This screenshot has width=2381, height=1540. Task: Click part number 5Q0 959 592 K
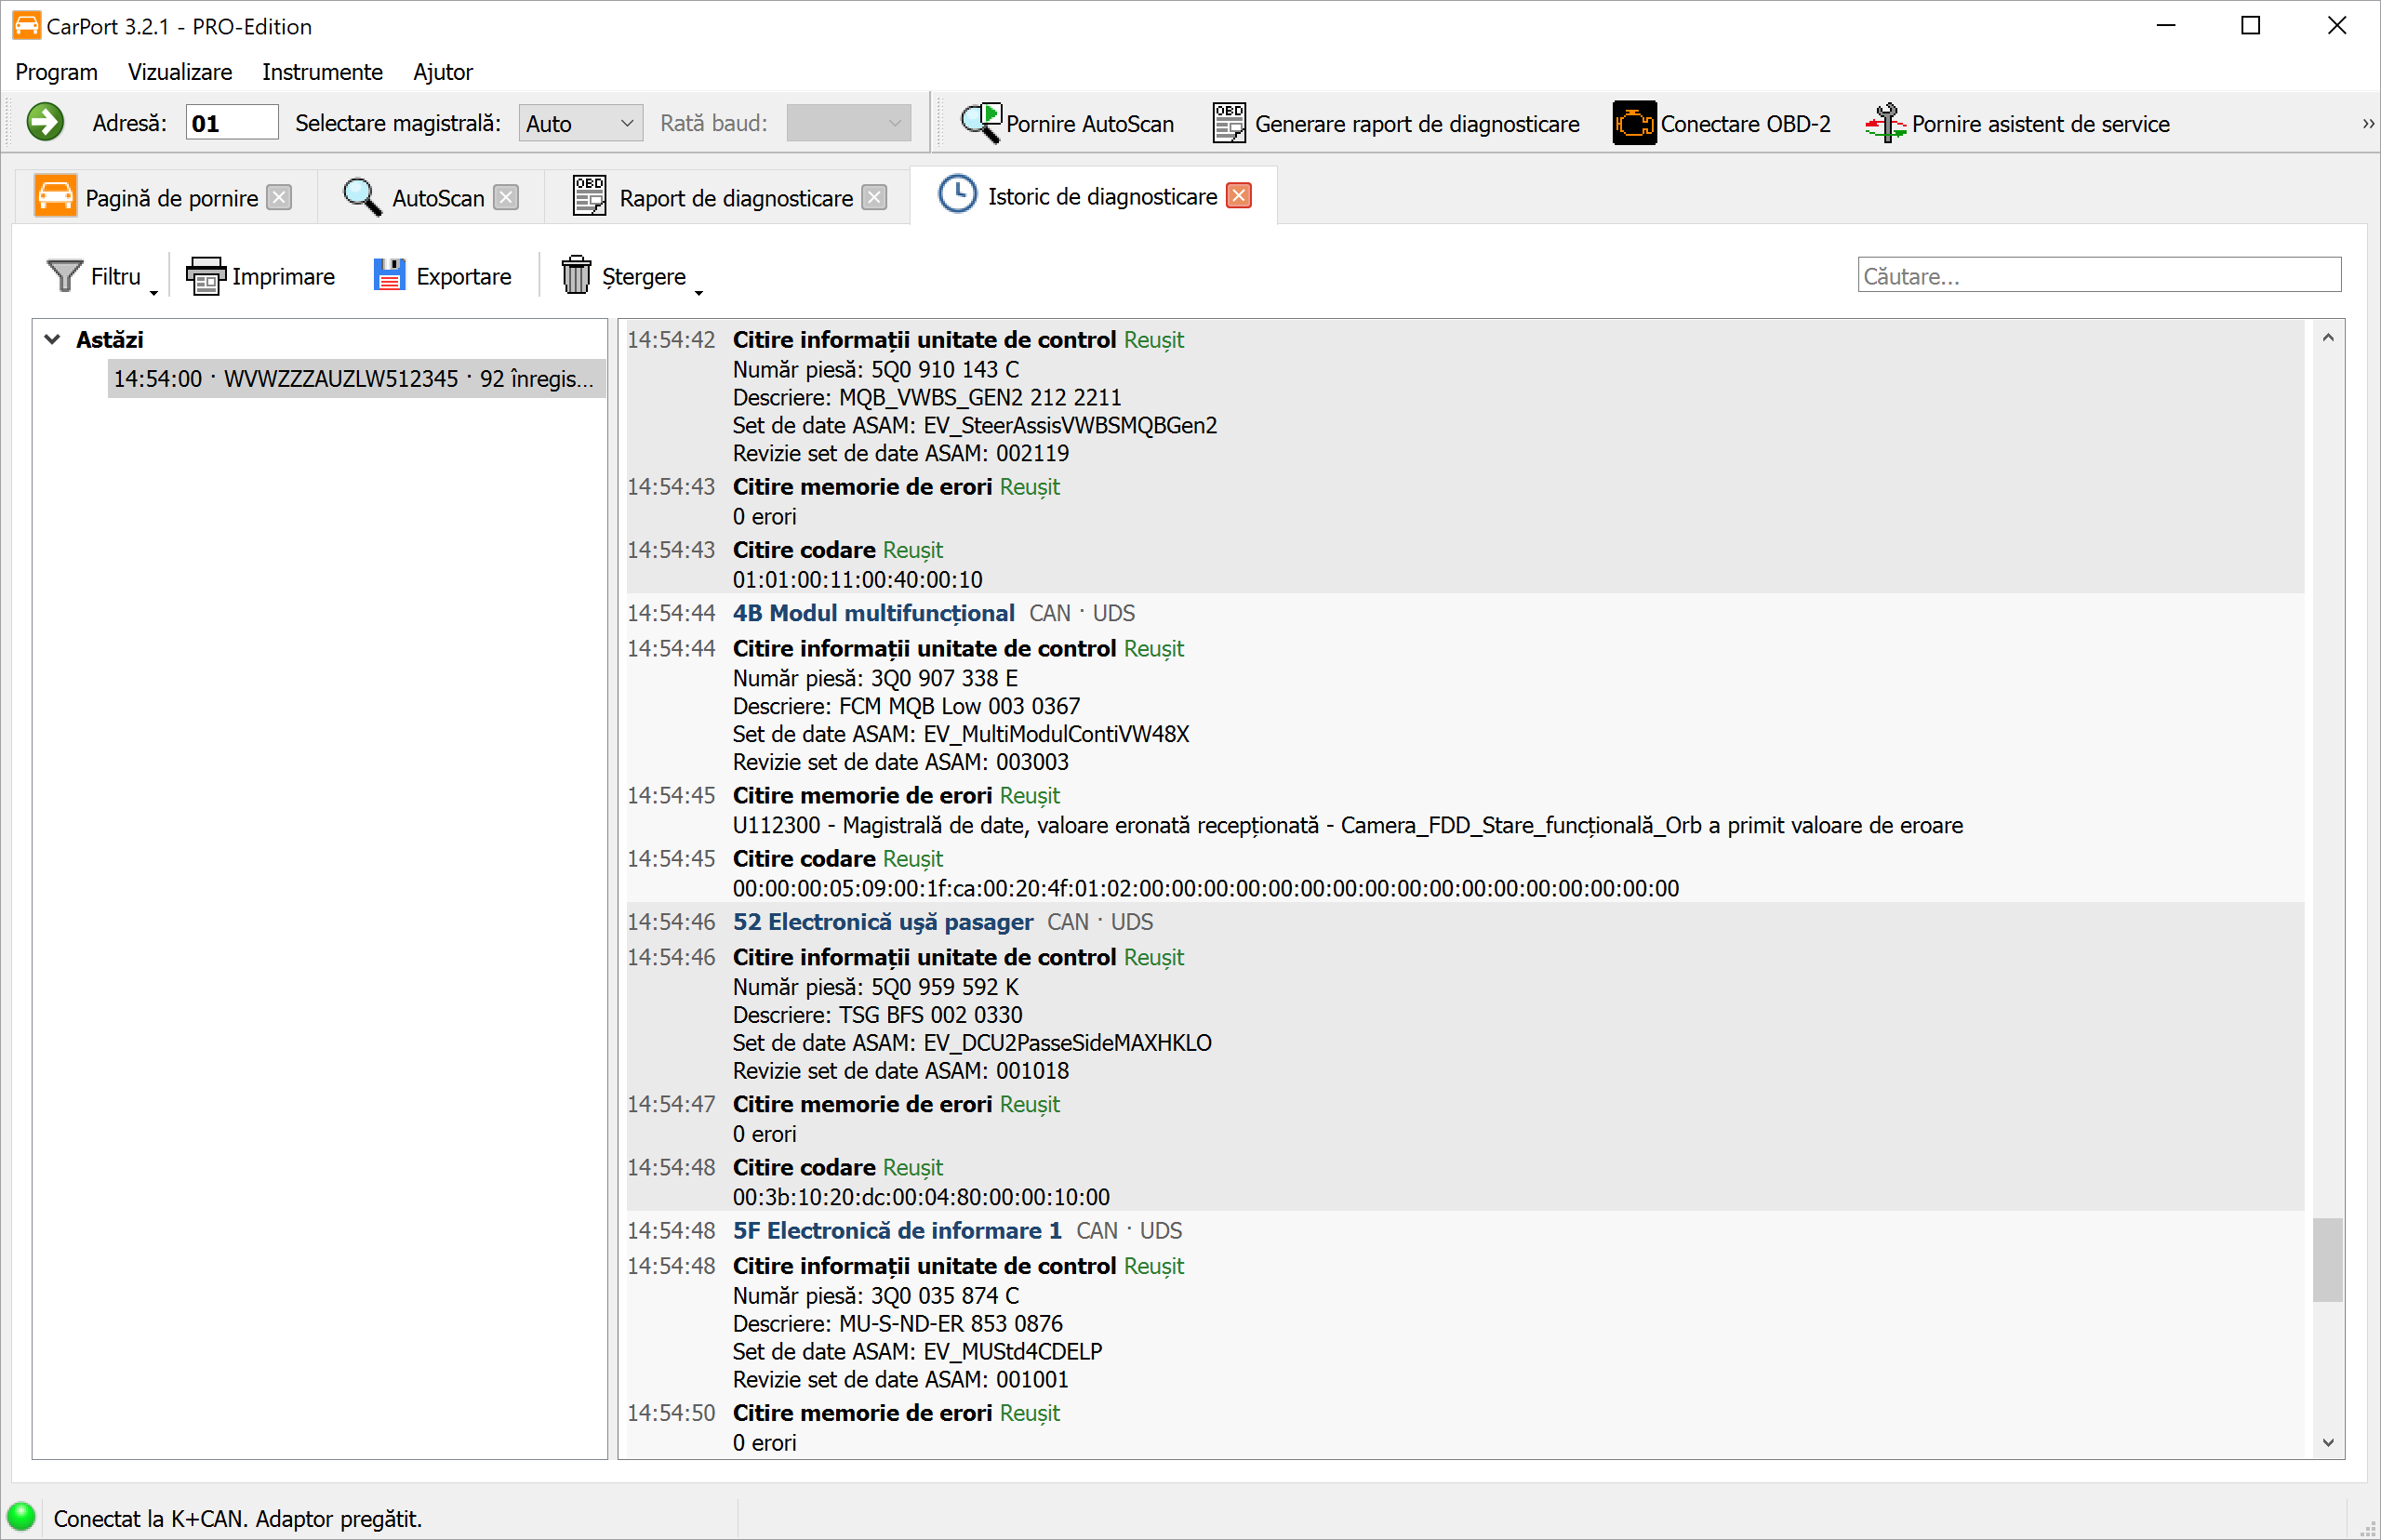point(945,987)
